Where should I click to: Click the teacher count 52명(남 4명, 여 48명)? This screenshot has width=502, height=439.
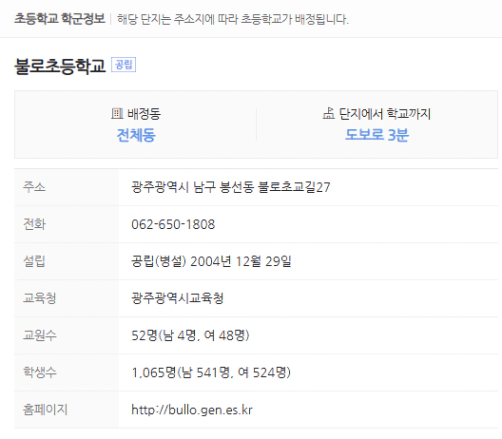pyautogui.click(x=190, y=335)
